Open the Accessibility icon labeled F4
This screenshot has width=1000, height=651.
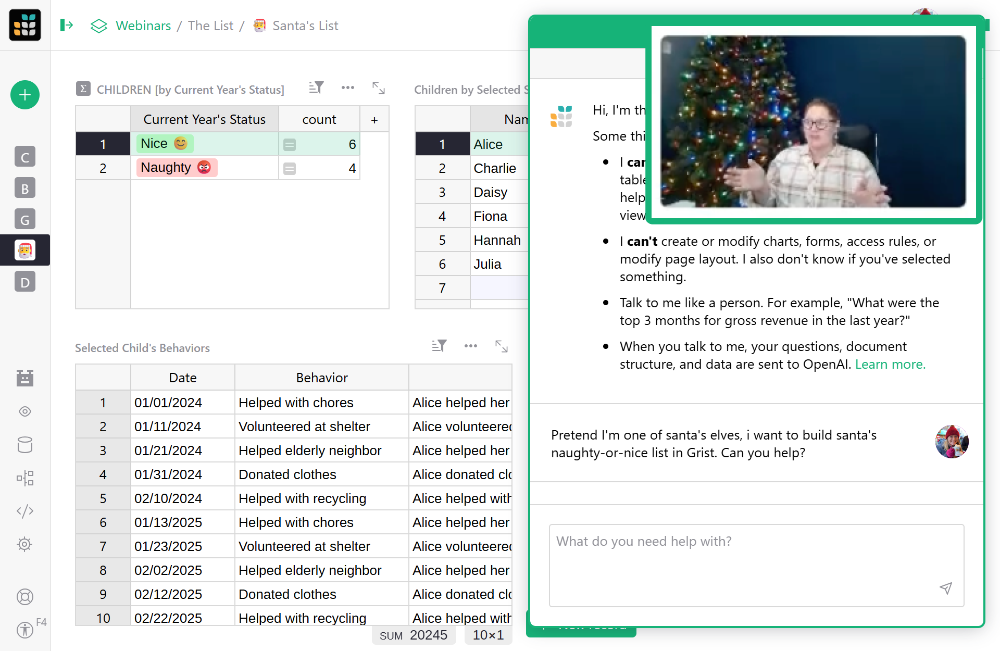[x=25, y=630]
